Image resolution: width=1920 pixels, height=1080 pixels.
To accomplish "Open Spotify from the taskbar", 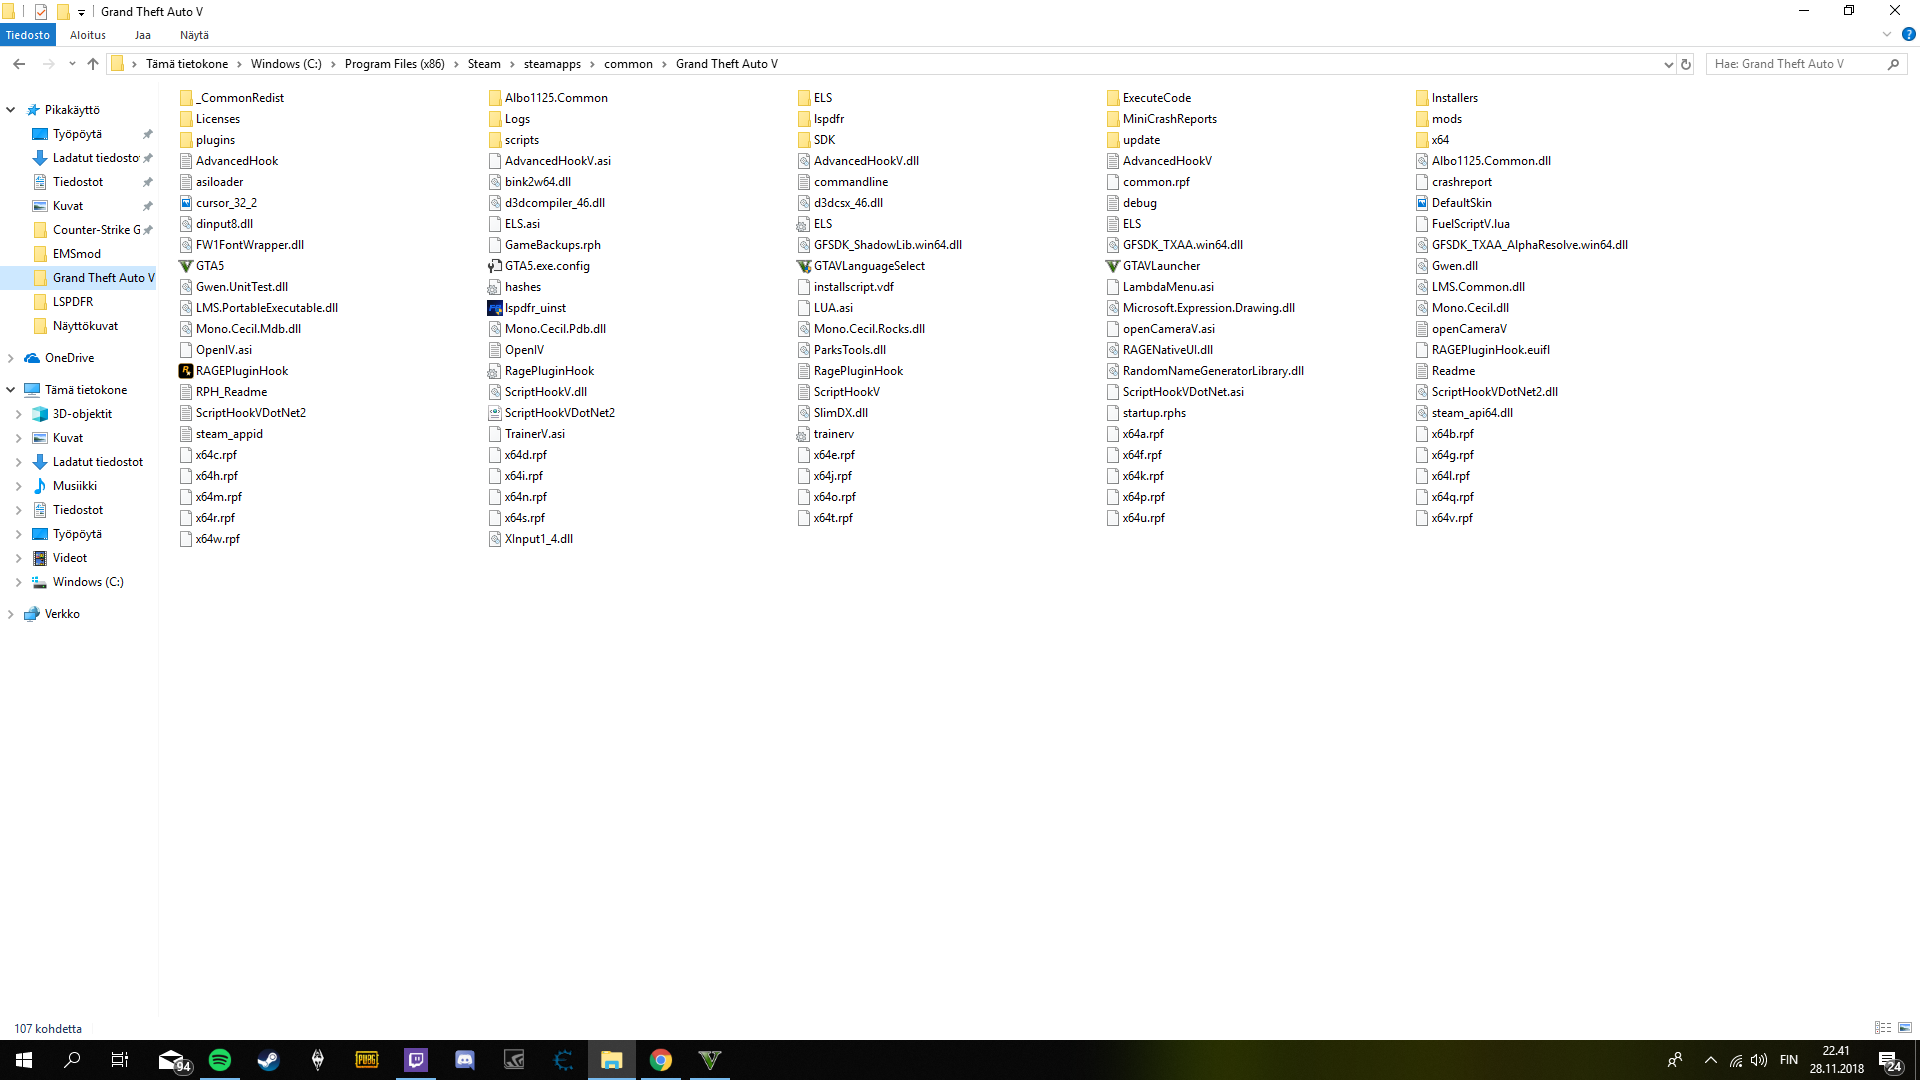I will 220,1060.
